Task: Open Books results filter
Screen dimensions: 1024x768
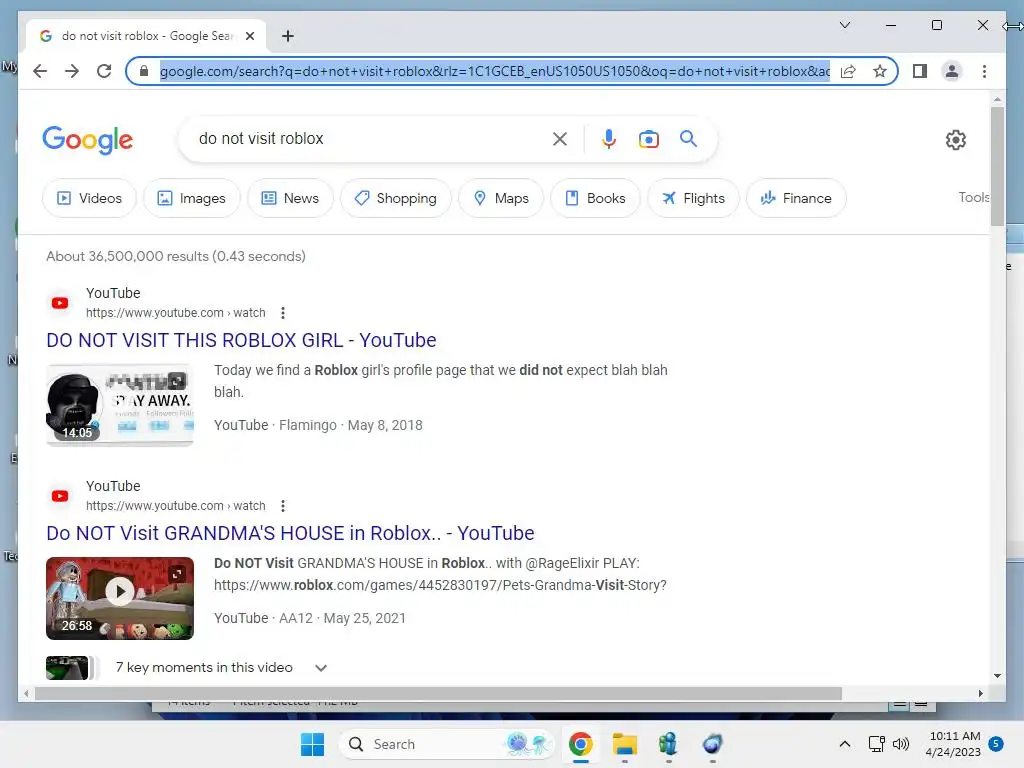Action: pyautogui.click(x=595, y=198)
